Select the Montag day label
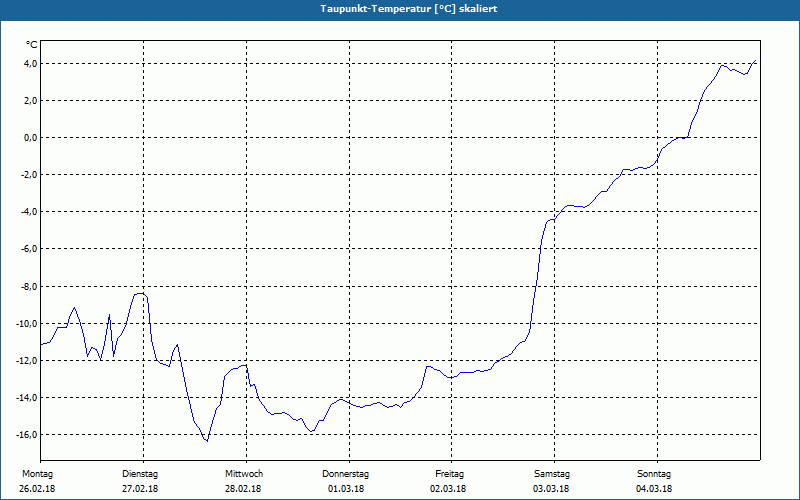The image size is (800, 500). click(37, 474)
